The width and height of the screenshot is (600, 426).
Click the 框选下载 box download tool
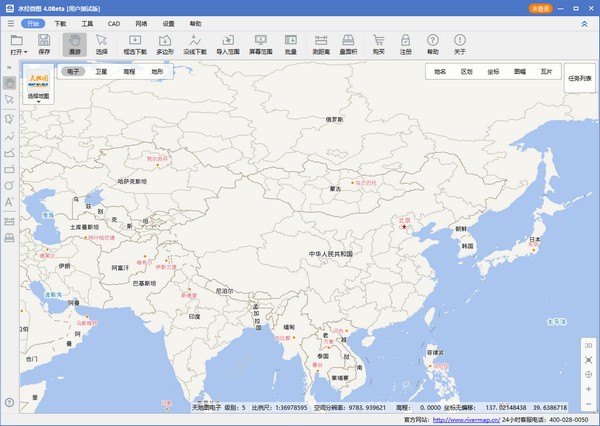pyautogui.click(x=135, y=43)
